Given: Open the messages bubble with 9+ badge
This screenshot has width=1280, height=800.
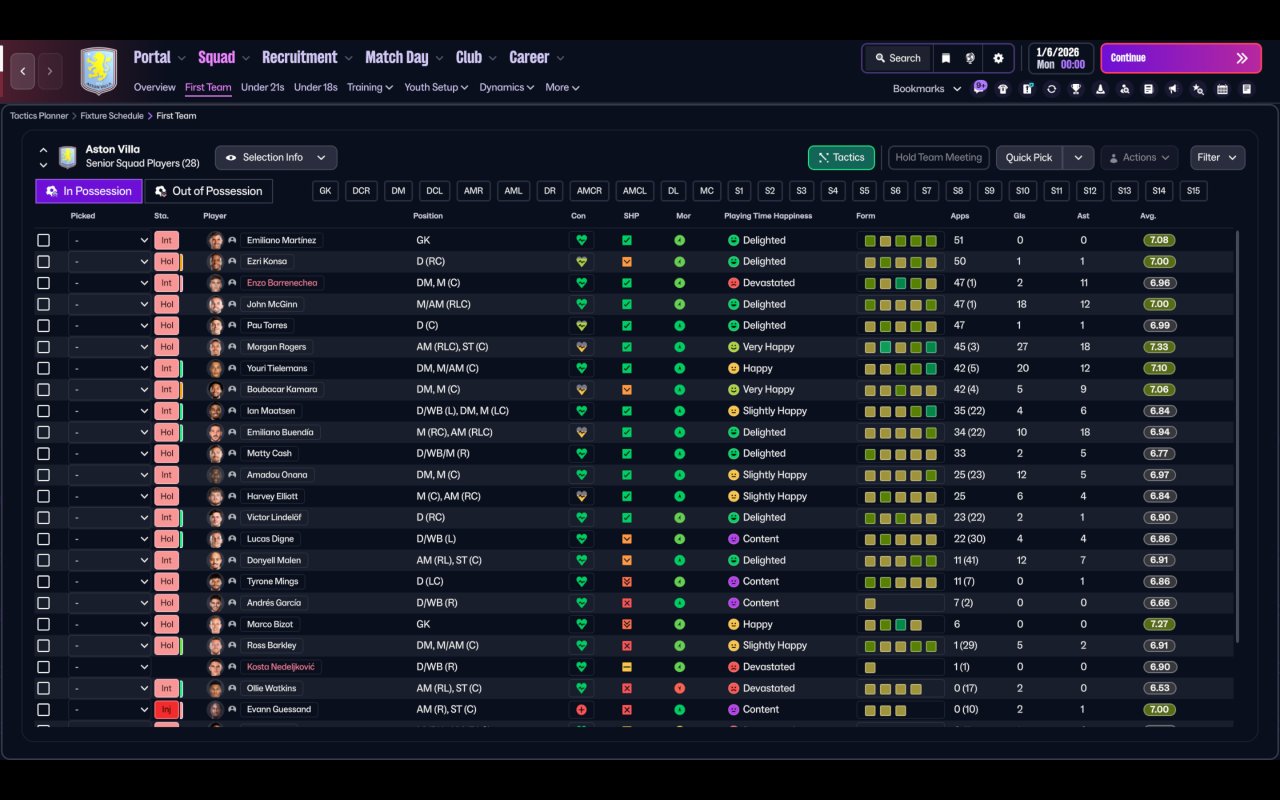Looking at the screenshot, I should click(x=979, y=87).
